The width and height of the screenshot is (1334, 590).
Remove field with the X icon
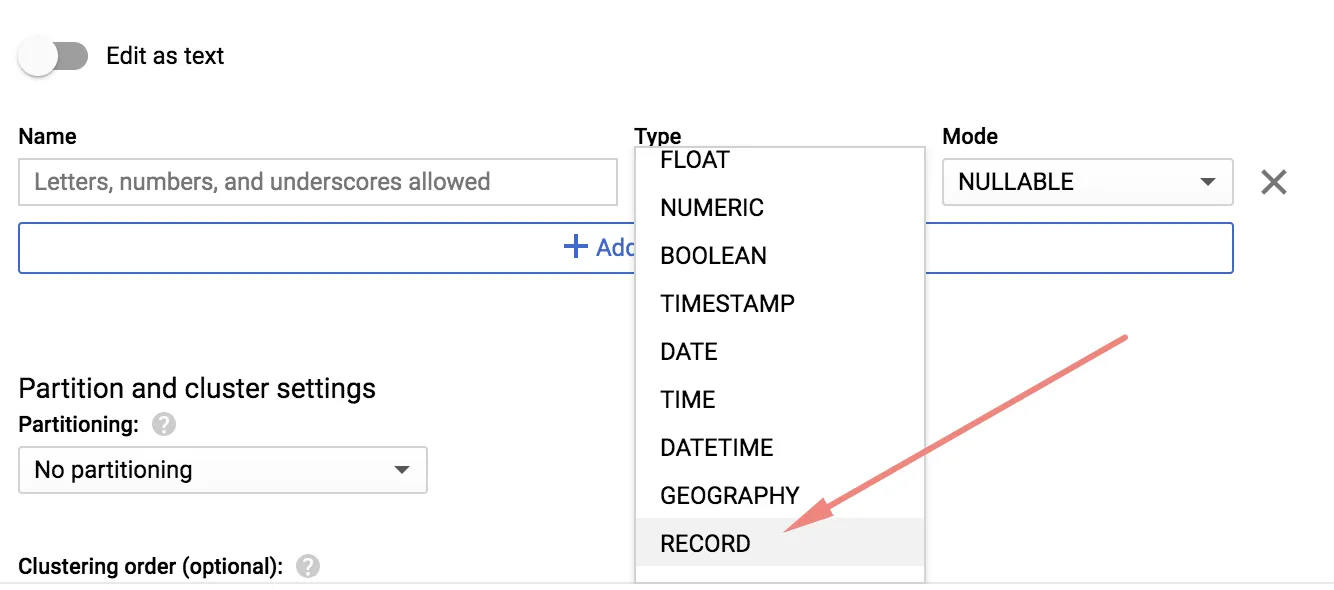[x=1273, y=182]
